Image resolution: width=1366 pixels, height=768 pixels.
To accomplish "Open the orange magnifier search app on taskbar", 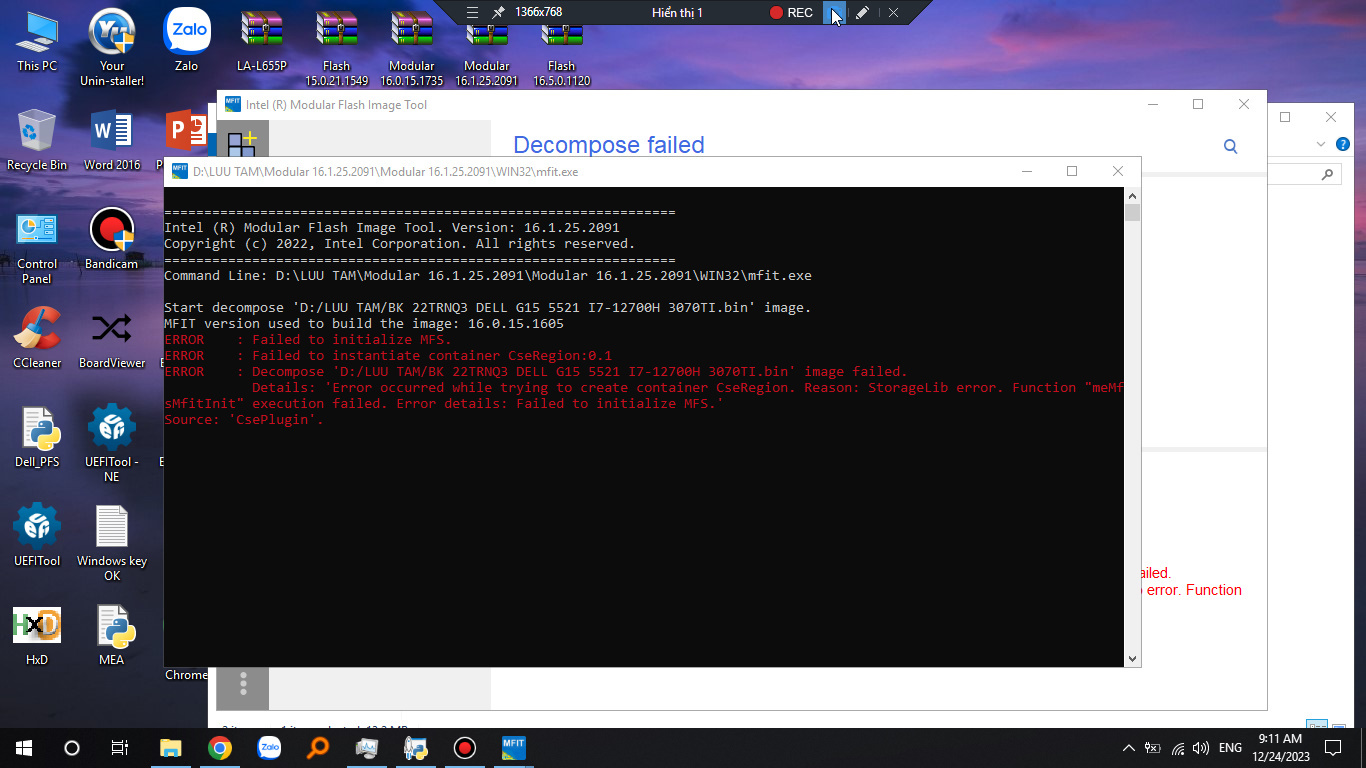I will point(318,747).
